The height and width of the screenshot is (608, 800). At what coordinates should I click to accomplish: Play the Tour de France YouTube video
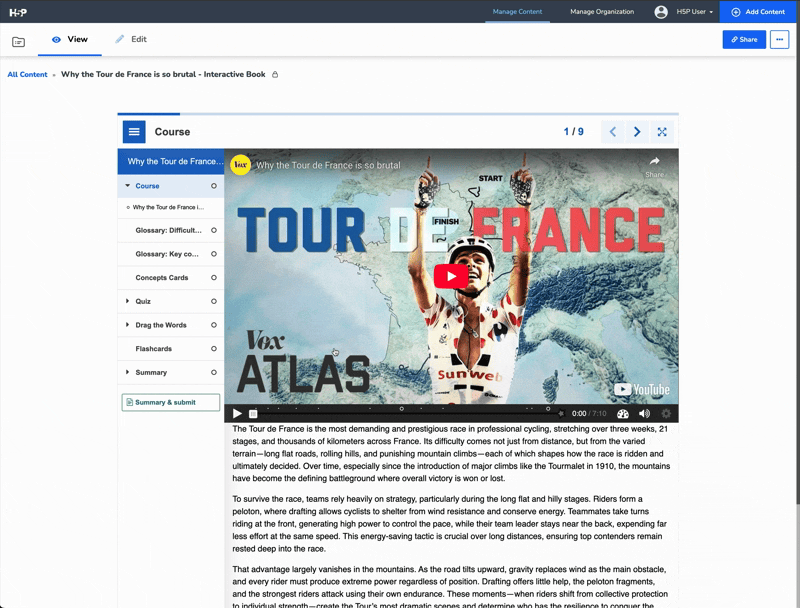453,275
